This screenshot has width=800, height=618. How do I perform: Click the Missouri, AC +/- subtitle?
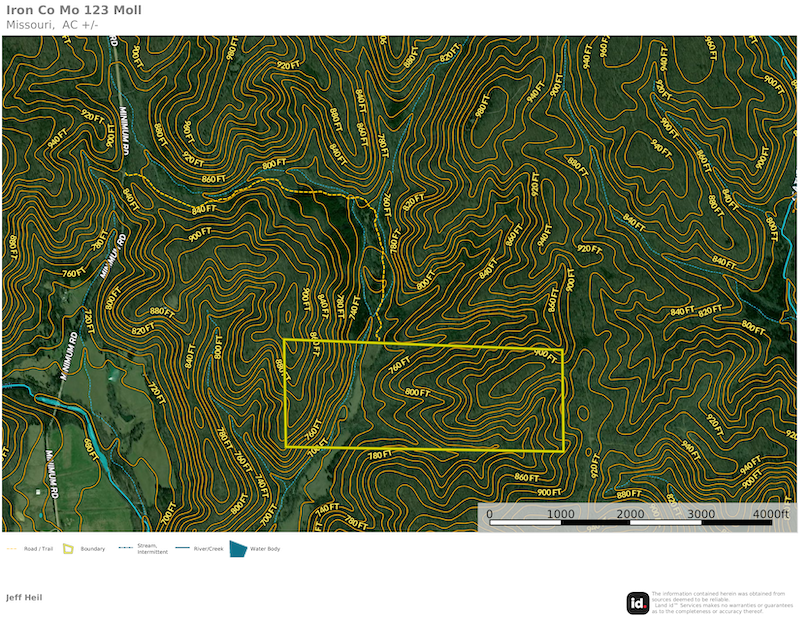coord(52,24)
